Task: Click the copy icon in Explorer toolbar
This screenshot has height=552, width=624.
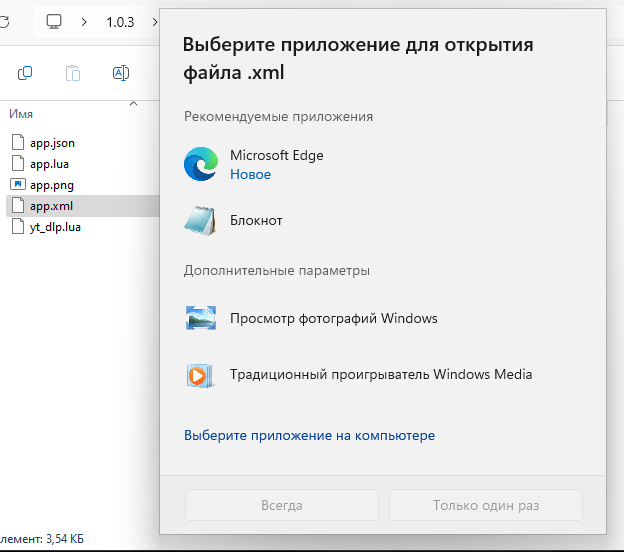Action: (x=25, y=73)
